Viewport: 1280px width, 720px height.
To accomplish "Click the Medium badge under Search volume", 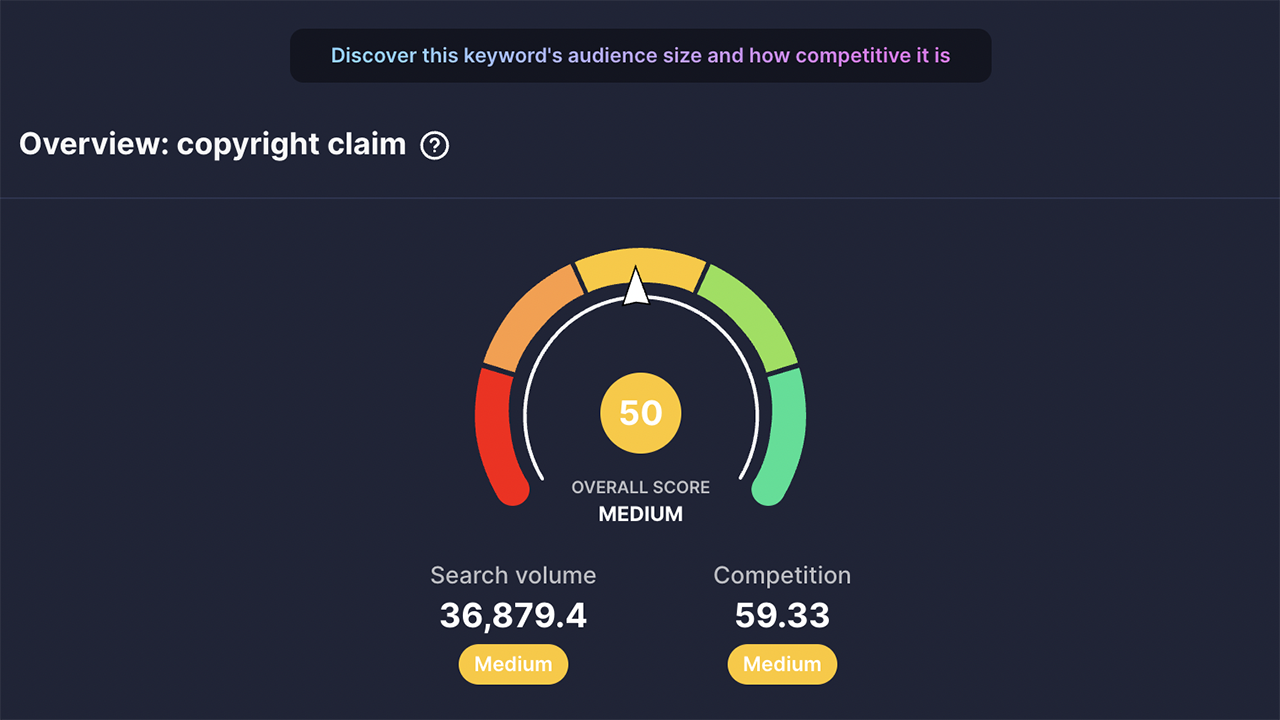I will click(x=513, y=664).
